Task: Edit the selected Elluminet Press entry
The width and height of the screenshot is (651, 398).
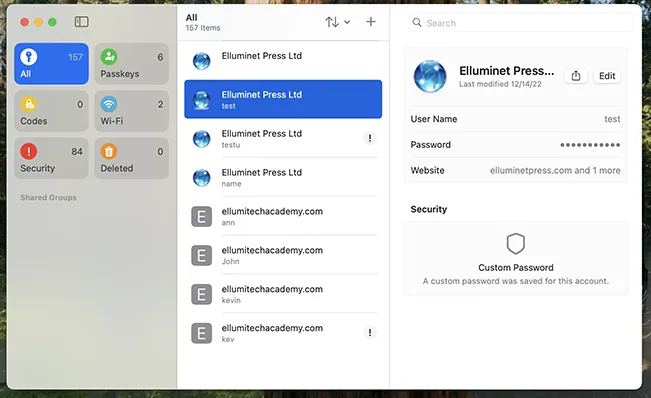Action: 607,76
